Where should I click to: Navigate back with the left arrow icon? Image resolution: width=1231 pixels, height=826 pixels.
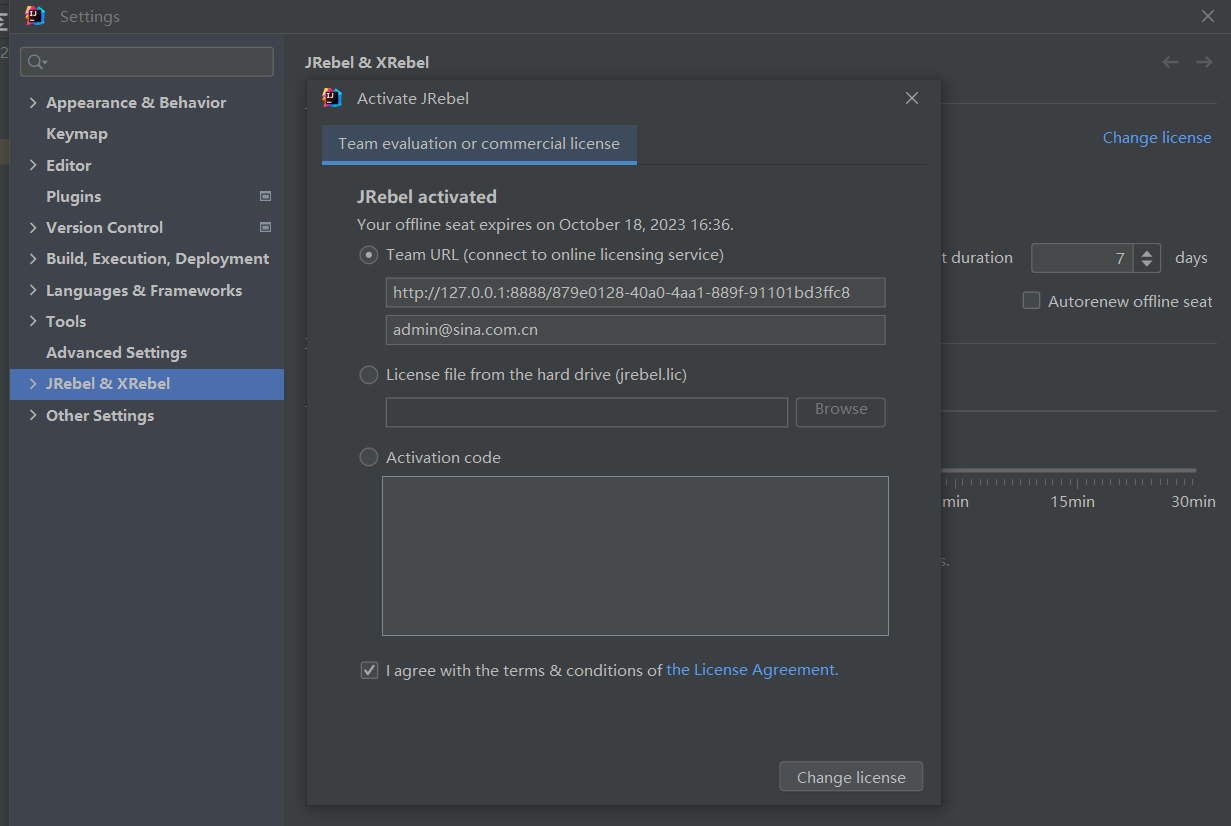1170,62
